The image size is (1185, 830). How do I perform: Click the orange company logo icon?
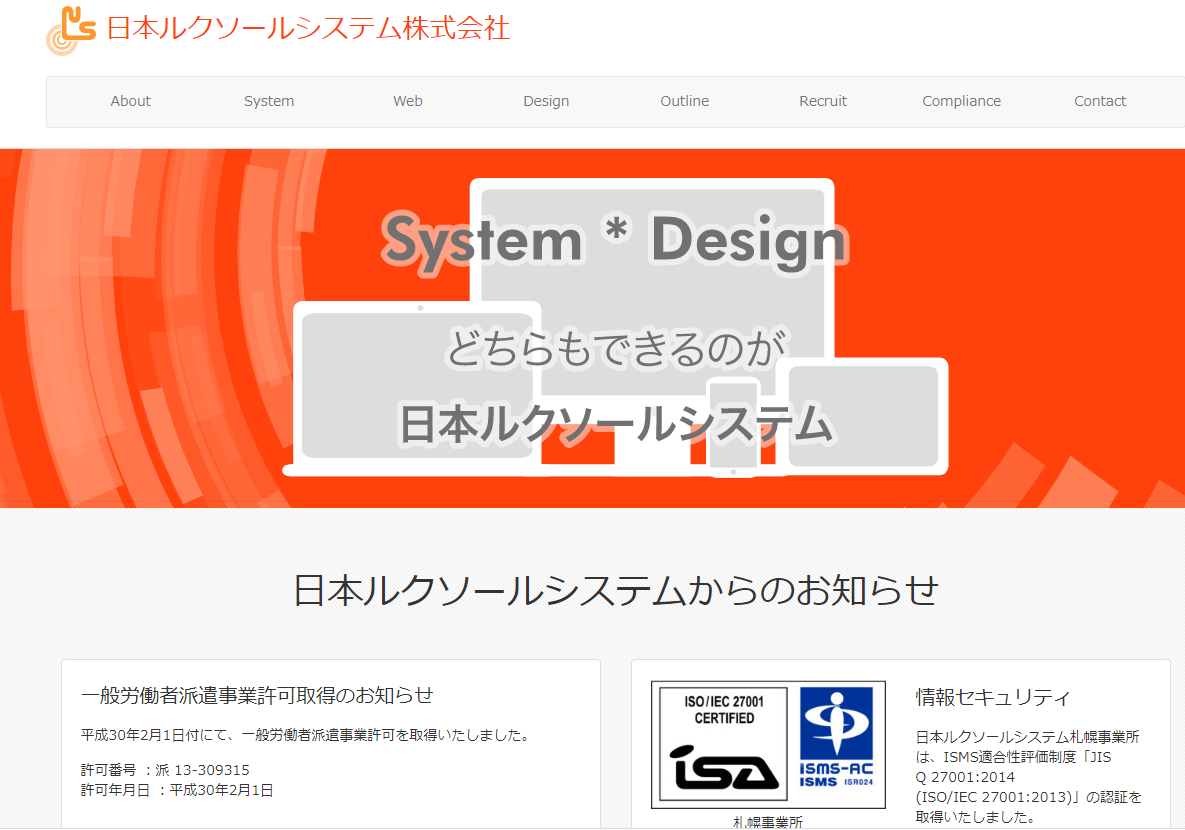pos(71,30)
